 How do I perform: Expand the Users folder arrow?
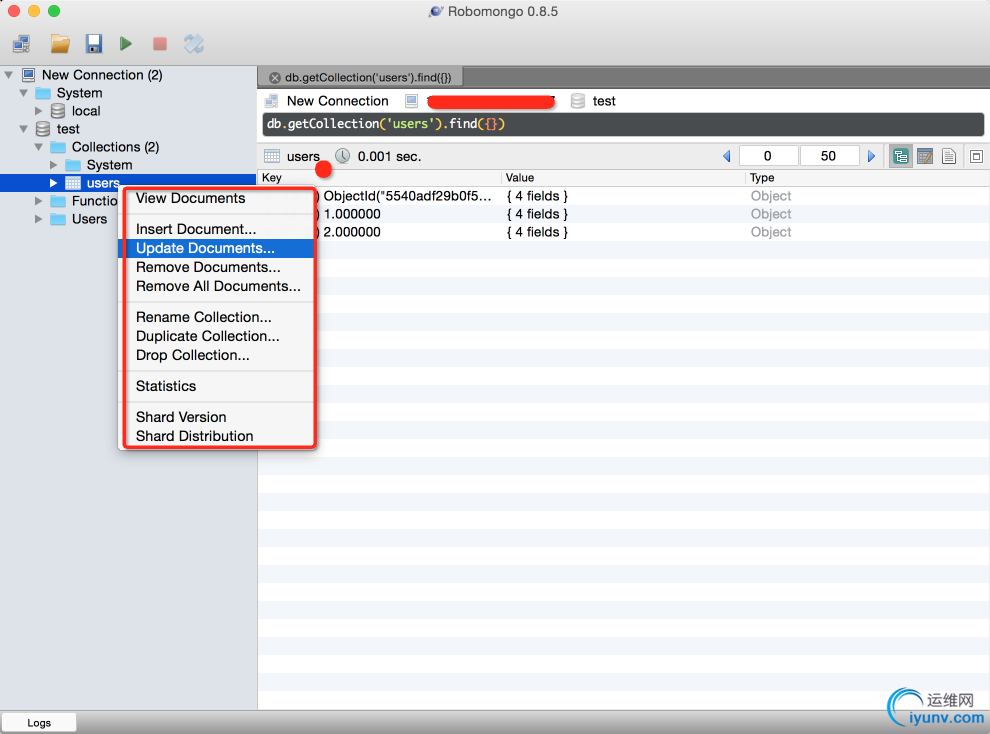coord(39,219)
